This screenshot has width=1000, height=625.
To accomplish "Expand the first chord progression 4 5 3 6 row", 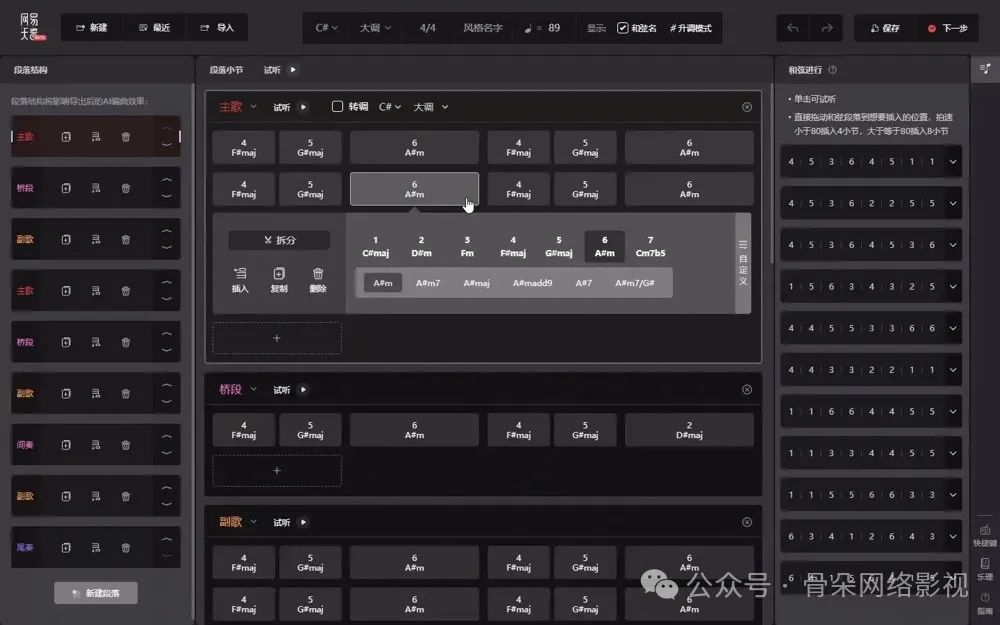I will click(953, 162).
